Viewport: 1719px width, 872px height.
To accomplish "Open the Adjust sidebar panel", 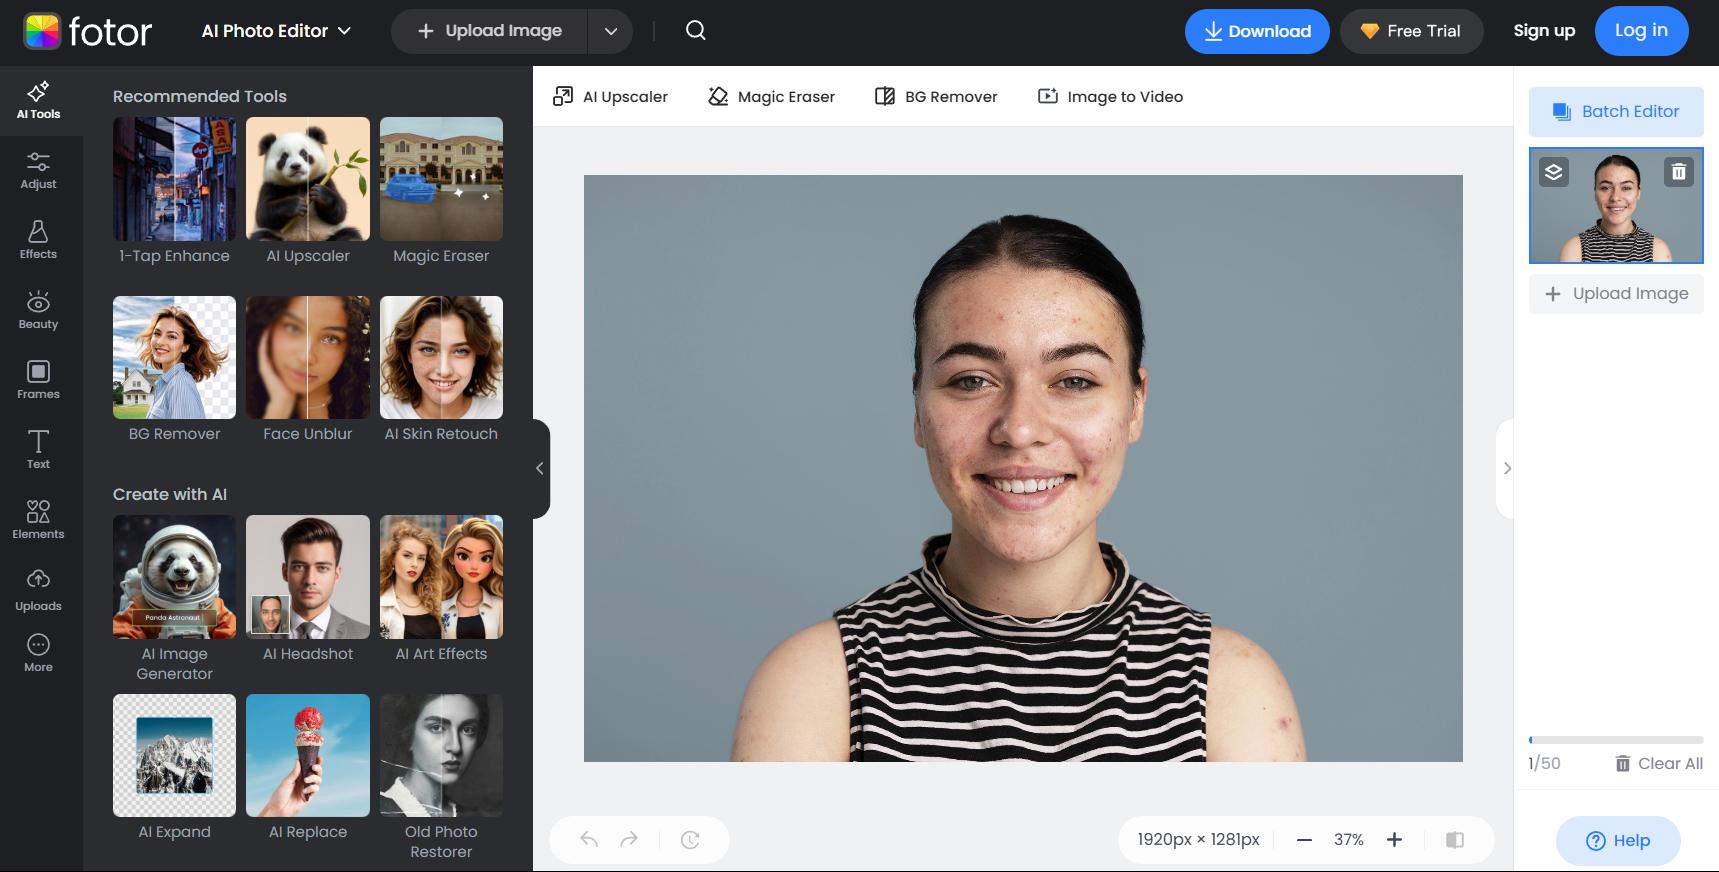I will click(38, 171).
